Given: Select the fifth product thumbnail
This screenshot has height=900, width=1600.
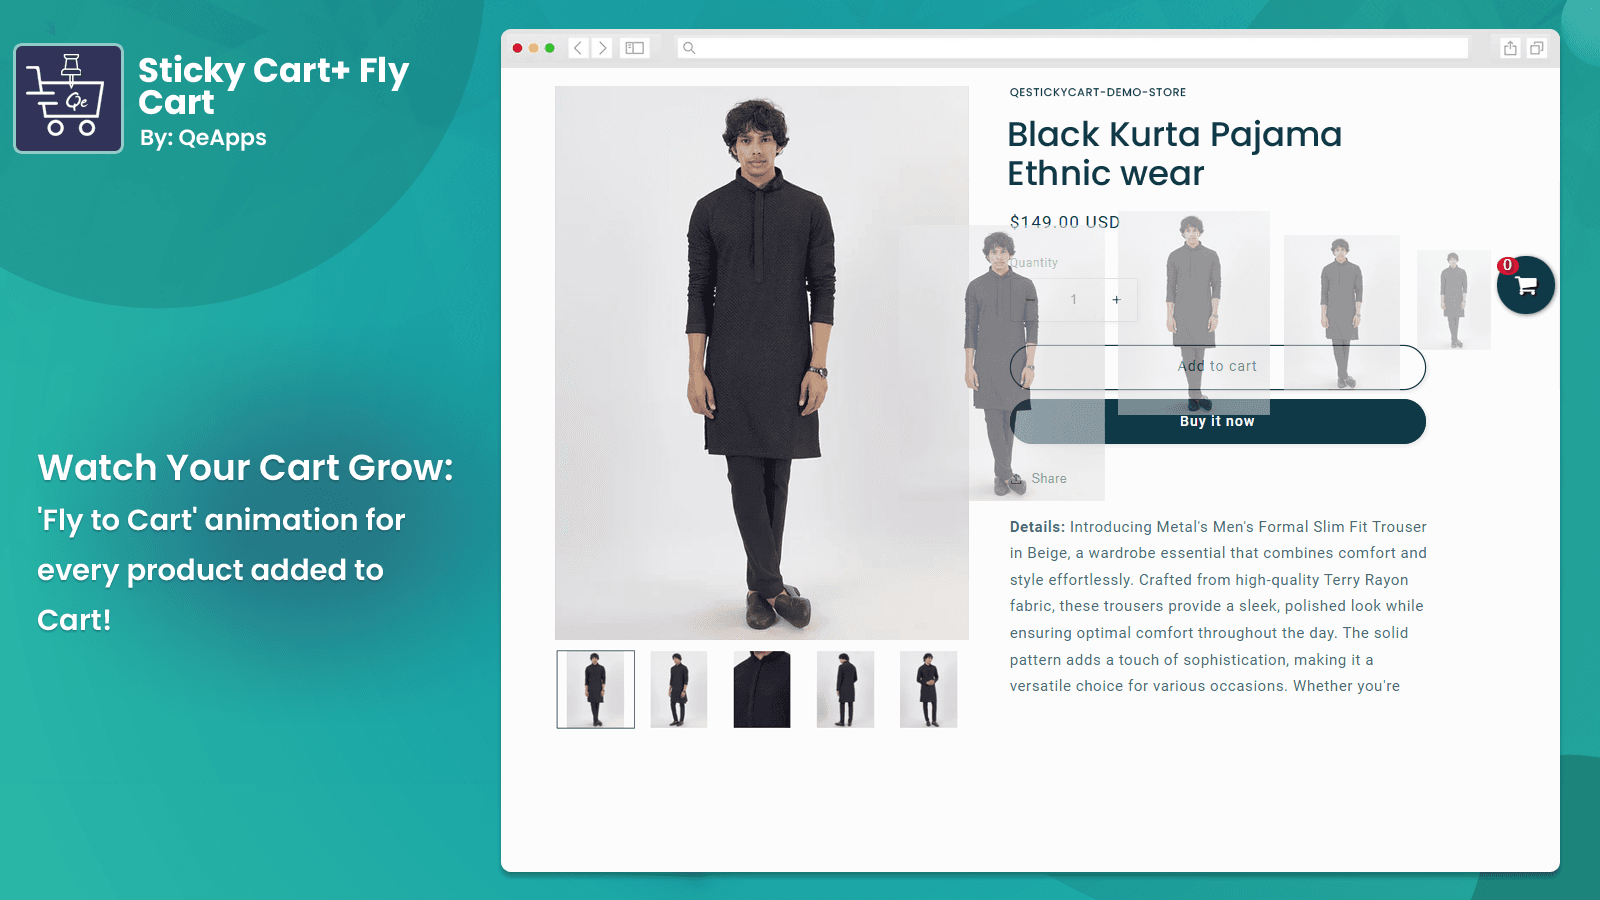Looking at the screenshot, I should click(x=928, y=689).
